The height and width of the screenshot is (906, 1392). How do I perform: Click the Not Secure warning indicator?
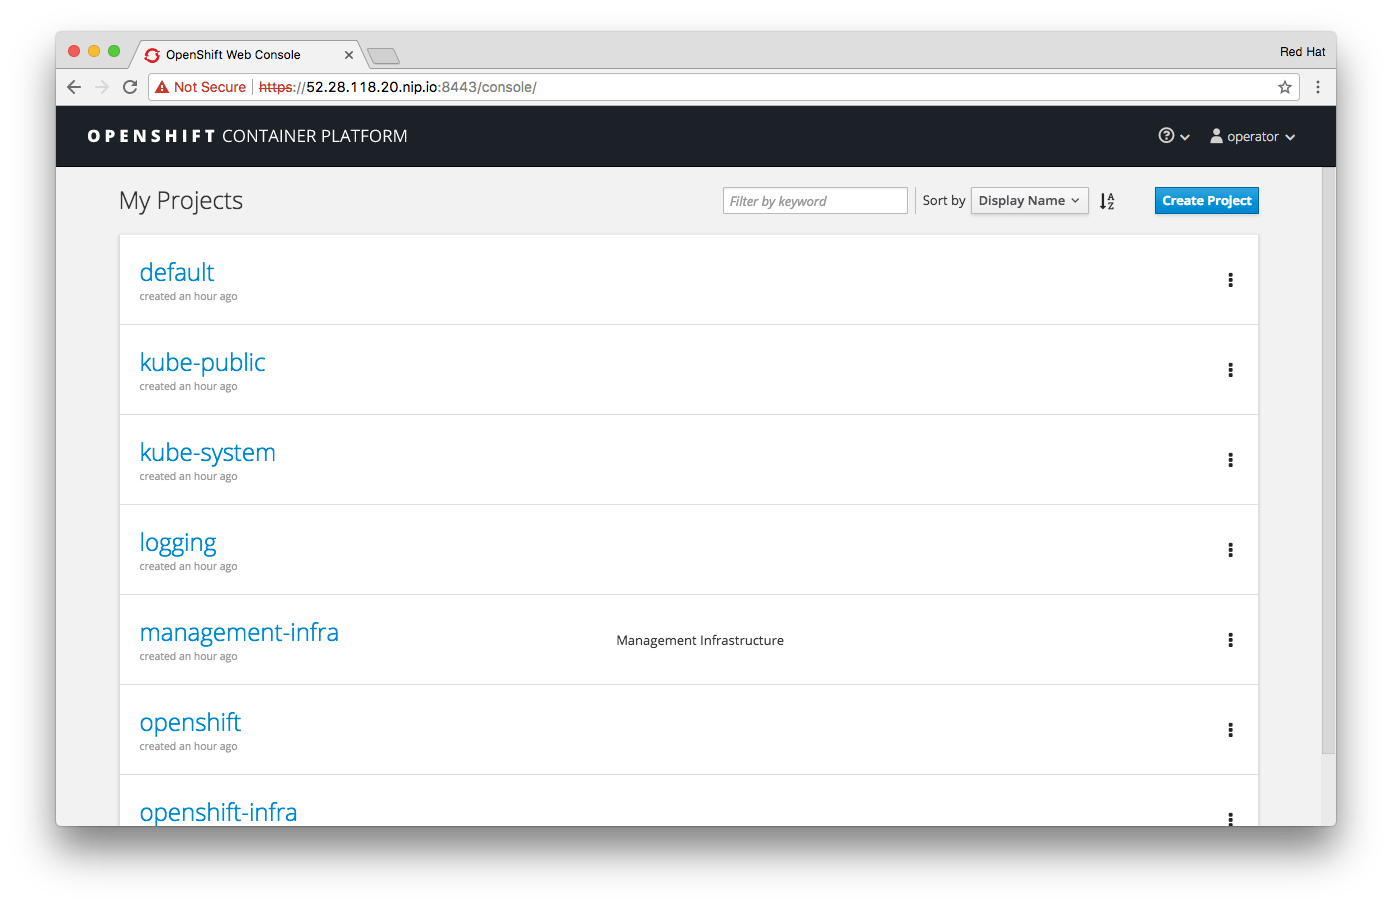click(x=200, y=87)
